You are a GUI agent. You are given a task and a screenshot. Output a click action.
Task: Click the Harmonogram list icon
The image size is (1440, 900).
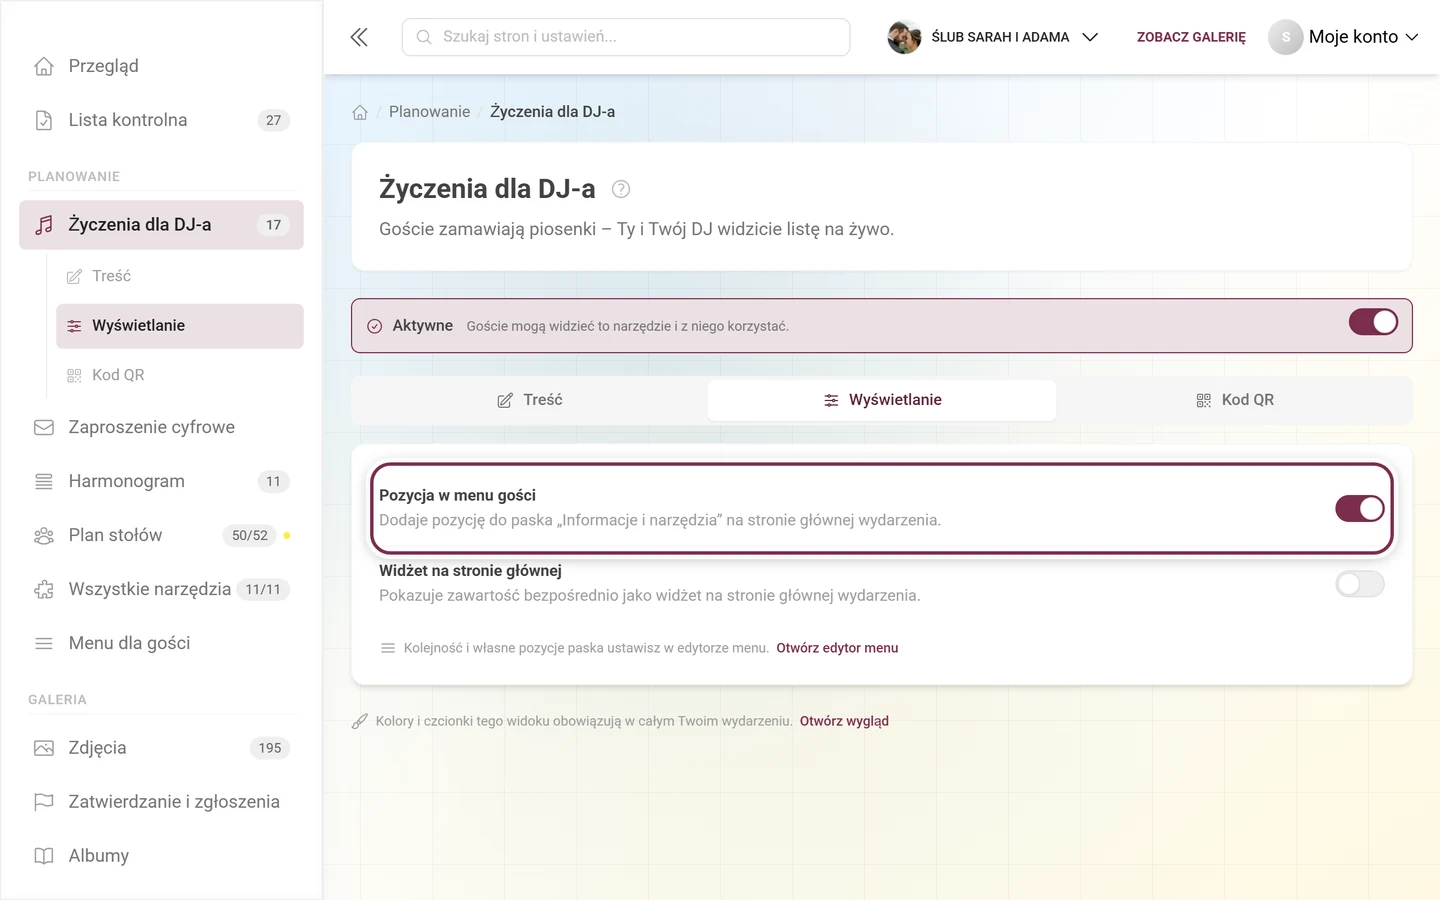44,481
